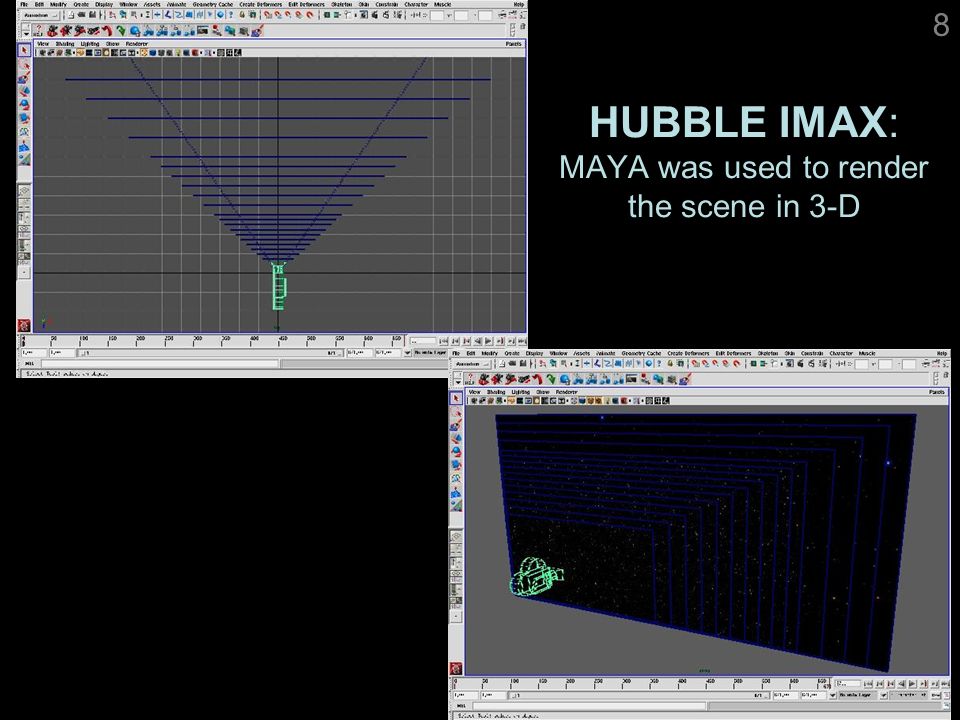Open Create Deformers menu in bottom-right Maya window

688,353
